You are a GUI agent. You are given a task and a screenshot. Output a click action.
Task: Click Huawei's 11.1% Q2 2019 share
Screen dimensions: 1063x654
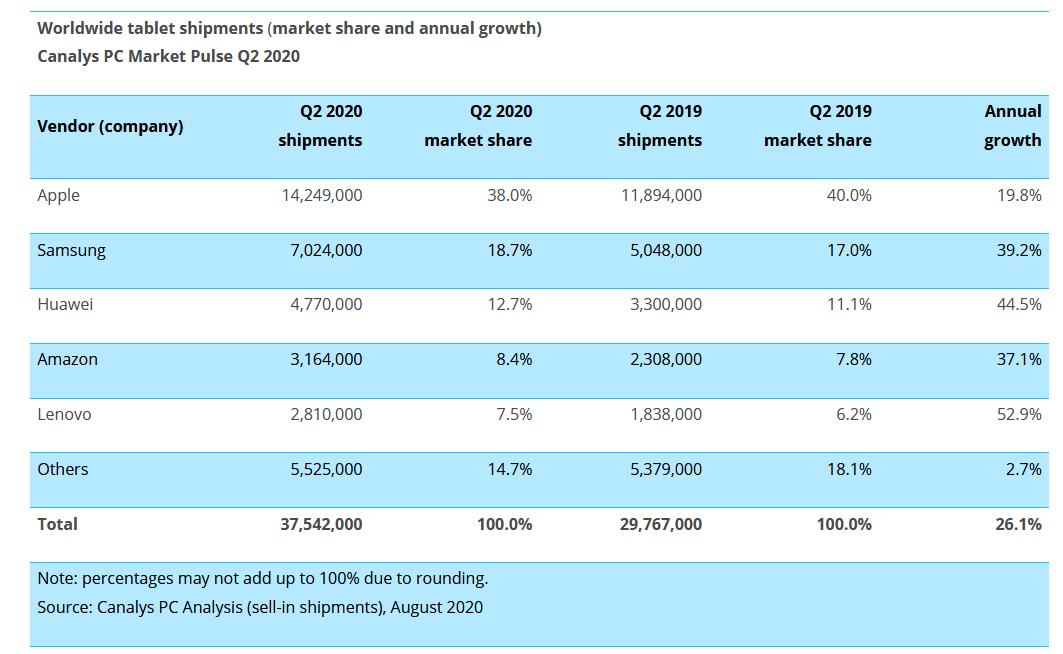click(849, 304)
